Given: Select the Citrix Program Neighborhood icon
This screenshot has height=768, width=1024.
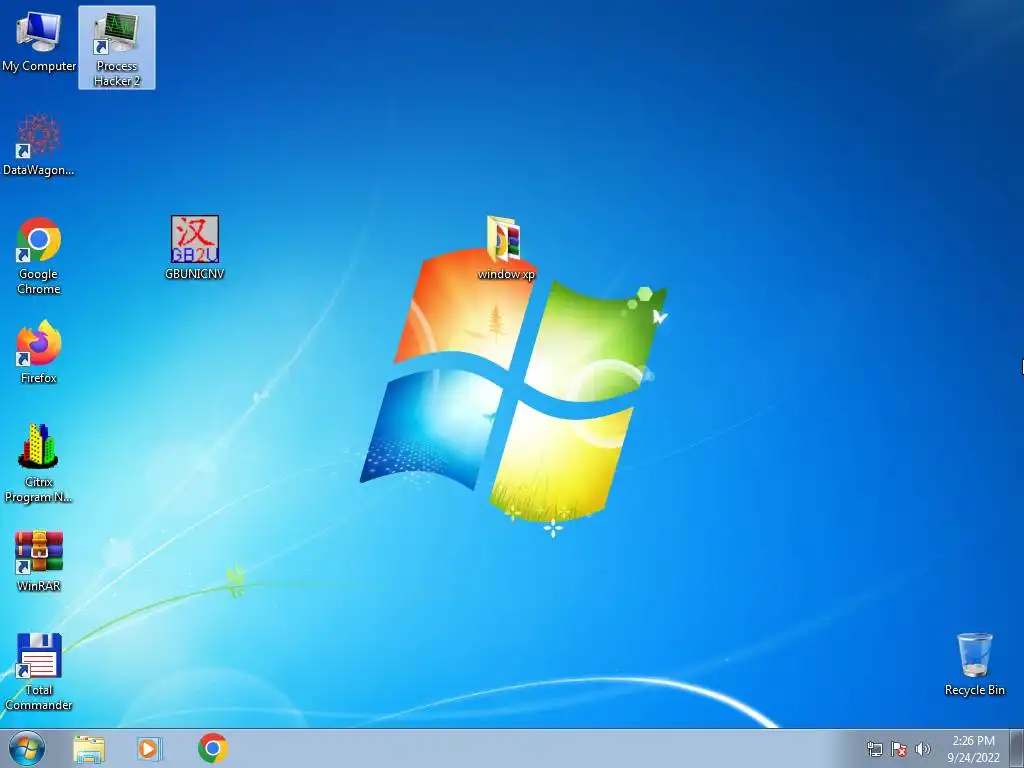Looking at the screenshot, I should [x=39, y=464].
